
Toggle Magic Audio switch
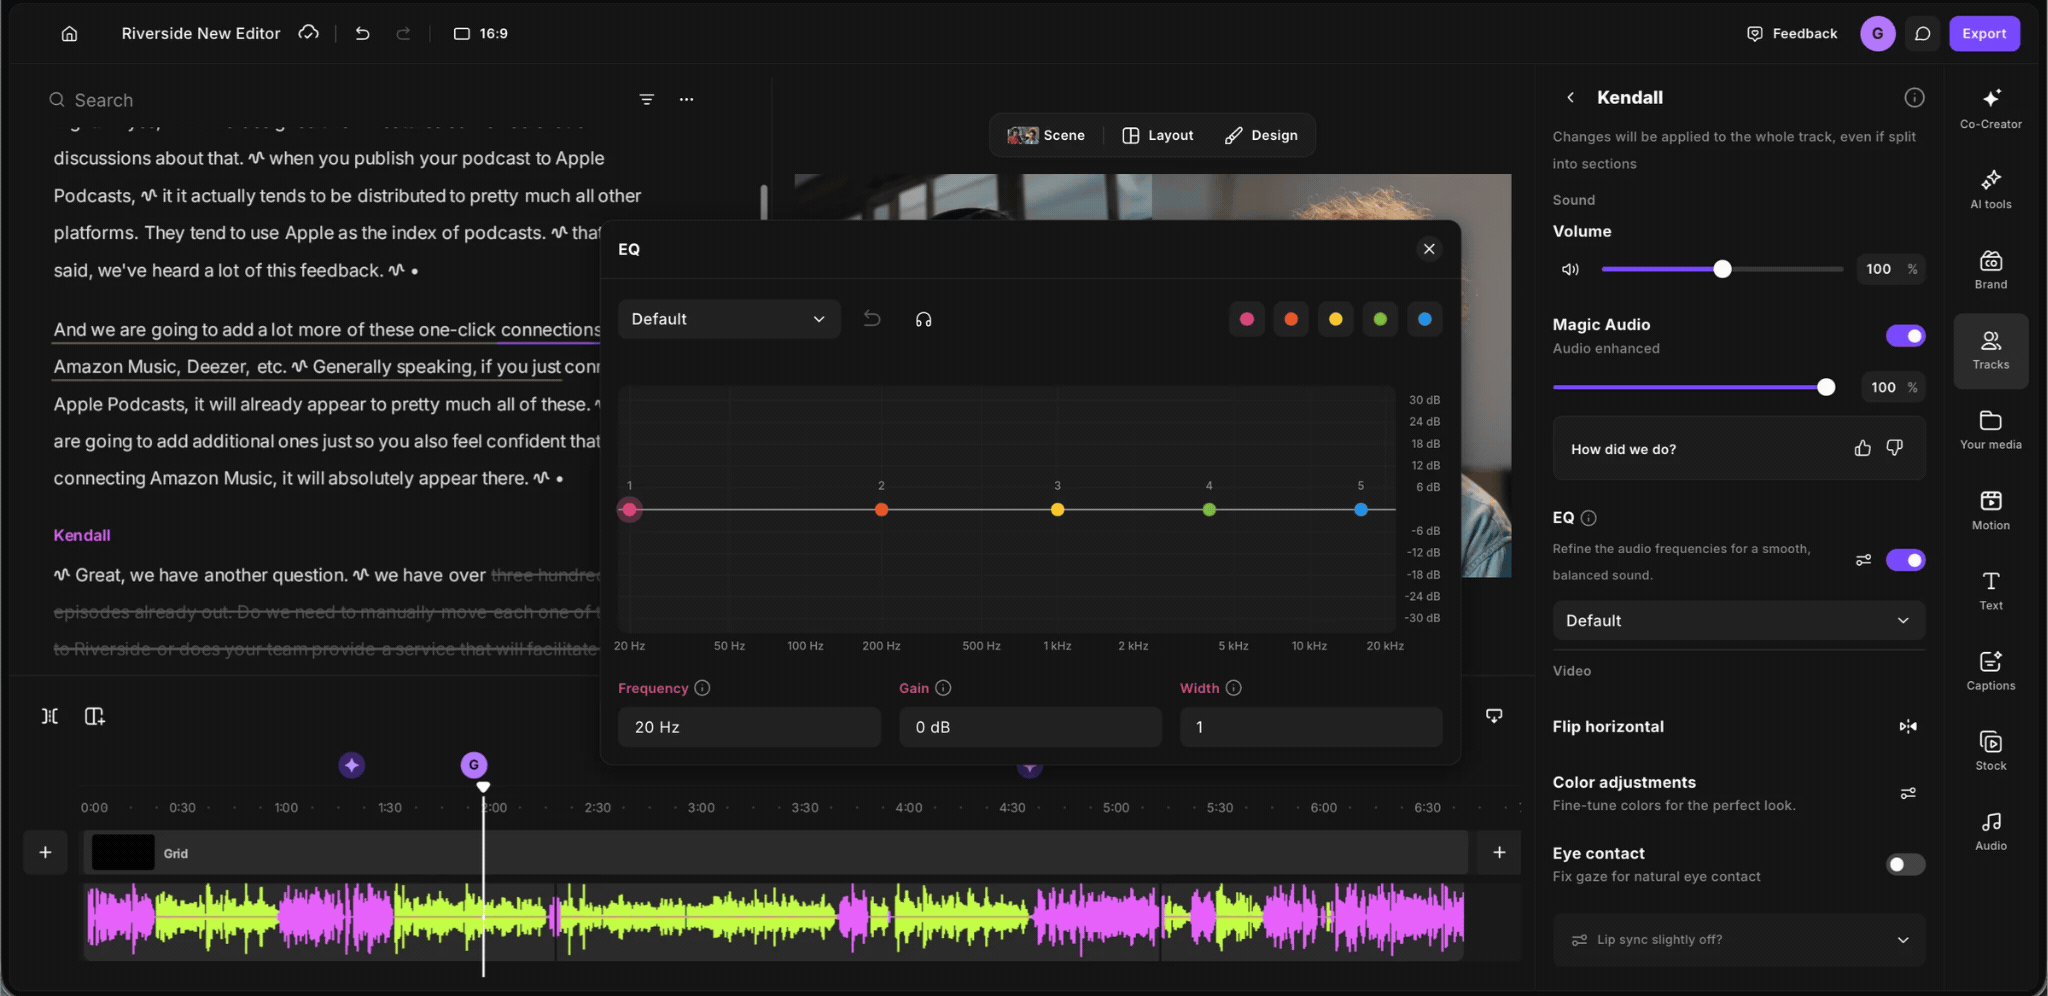coord(1905,336)
